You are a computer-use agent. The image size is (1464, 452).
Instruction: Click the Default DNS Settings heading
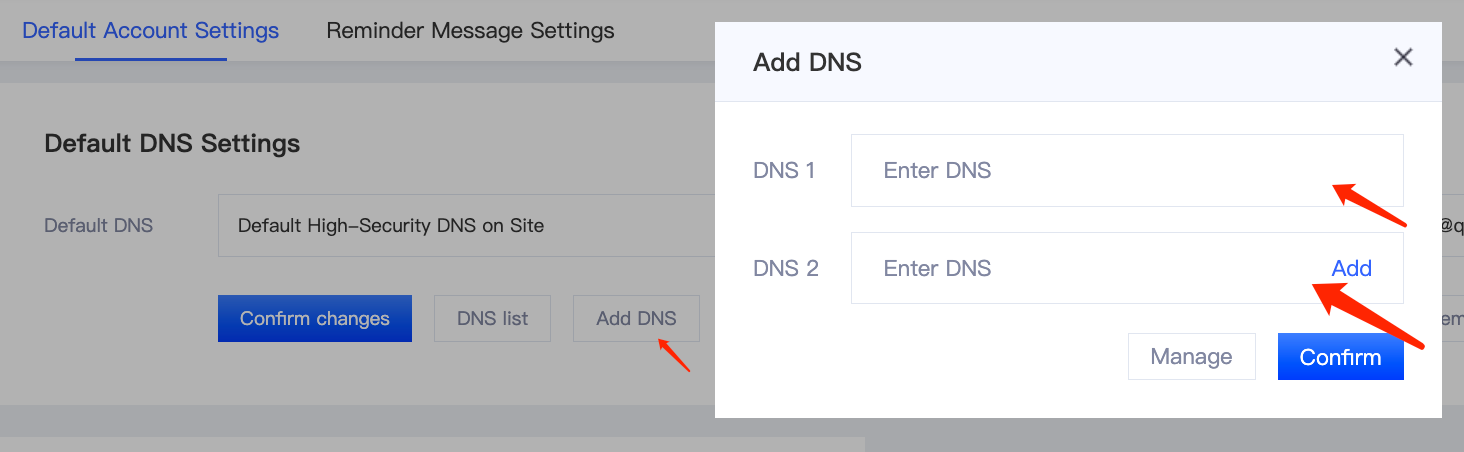(x=172, y=144)
